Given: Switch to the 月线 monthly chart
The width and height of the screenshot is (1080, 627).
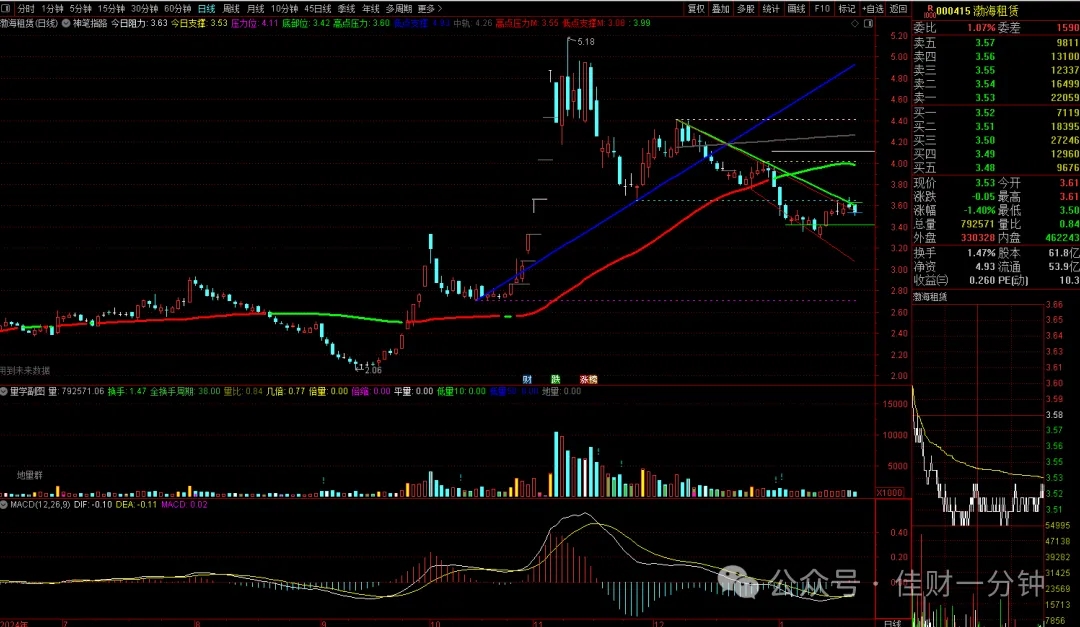Looking at the screenshot, I should [256, 9].
